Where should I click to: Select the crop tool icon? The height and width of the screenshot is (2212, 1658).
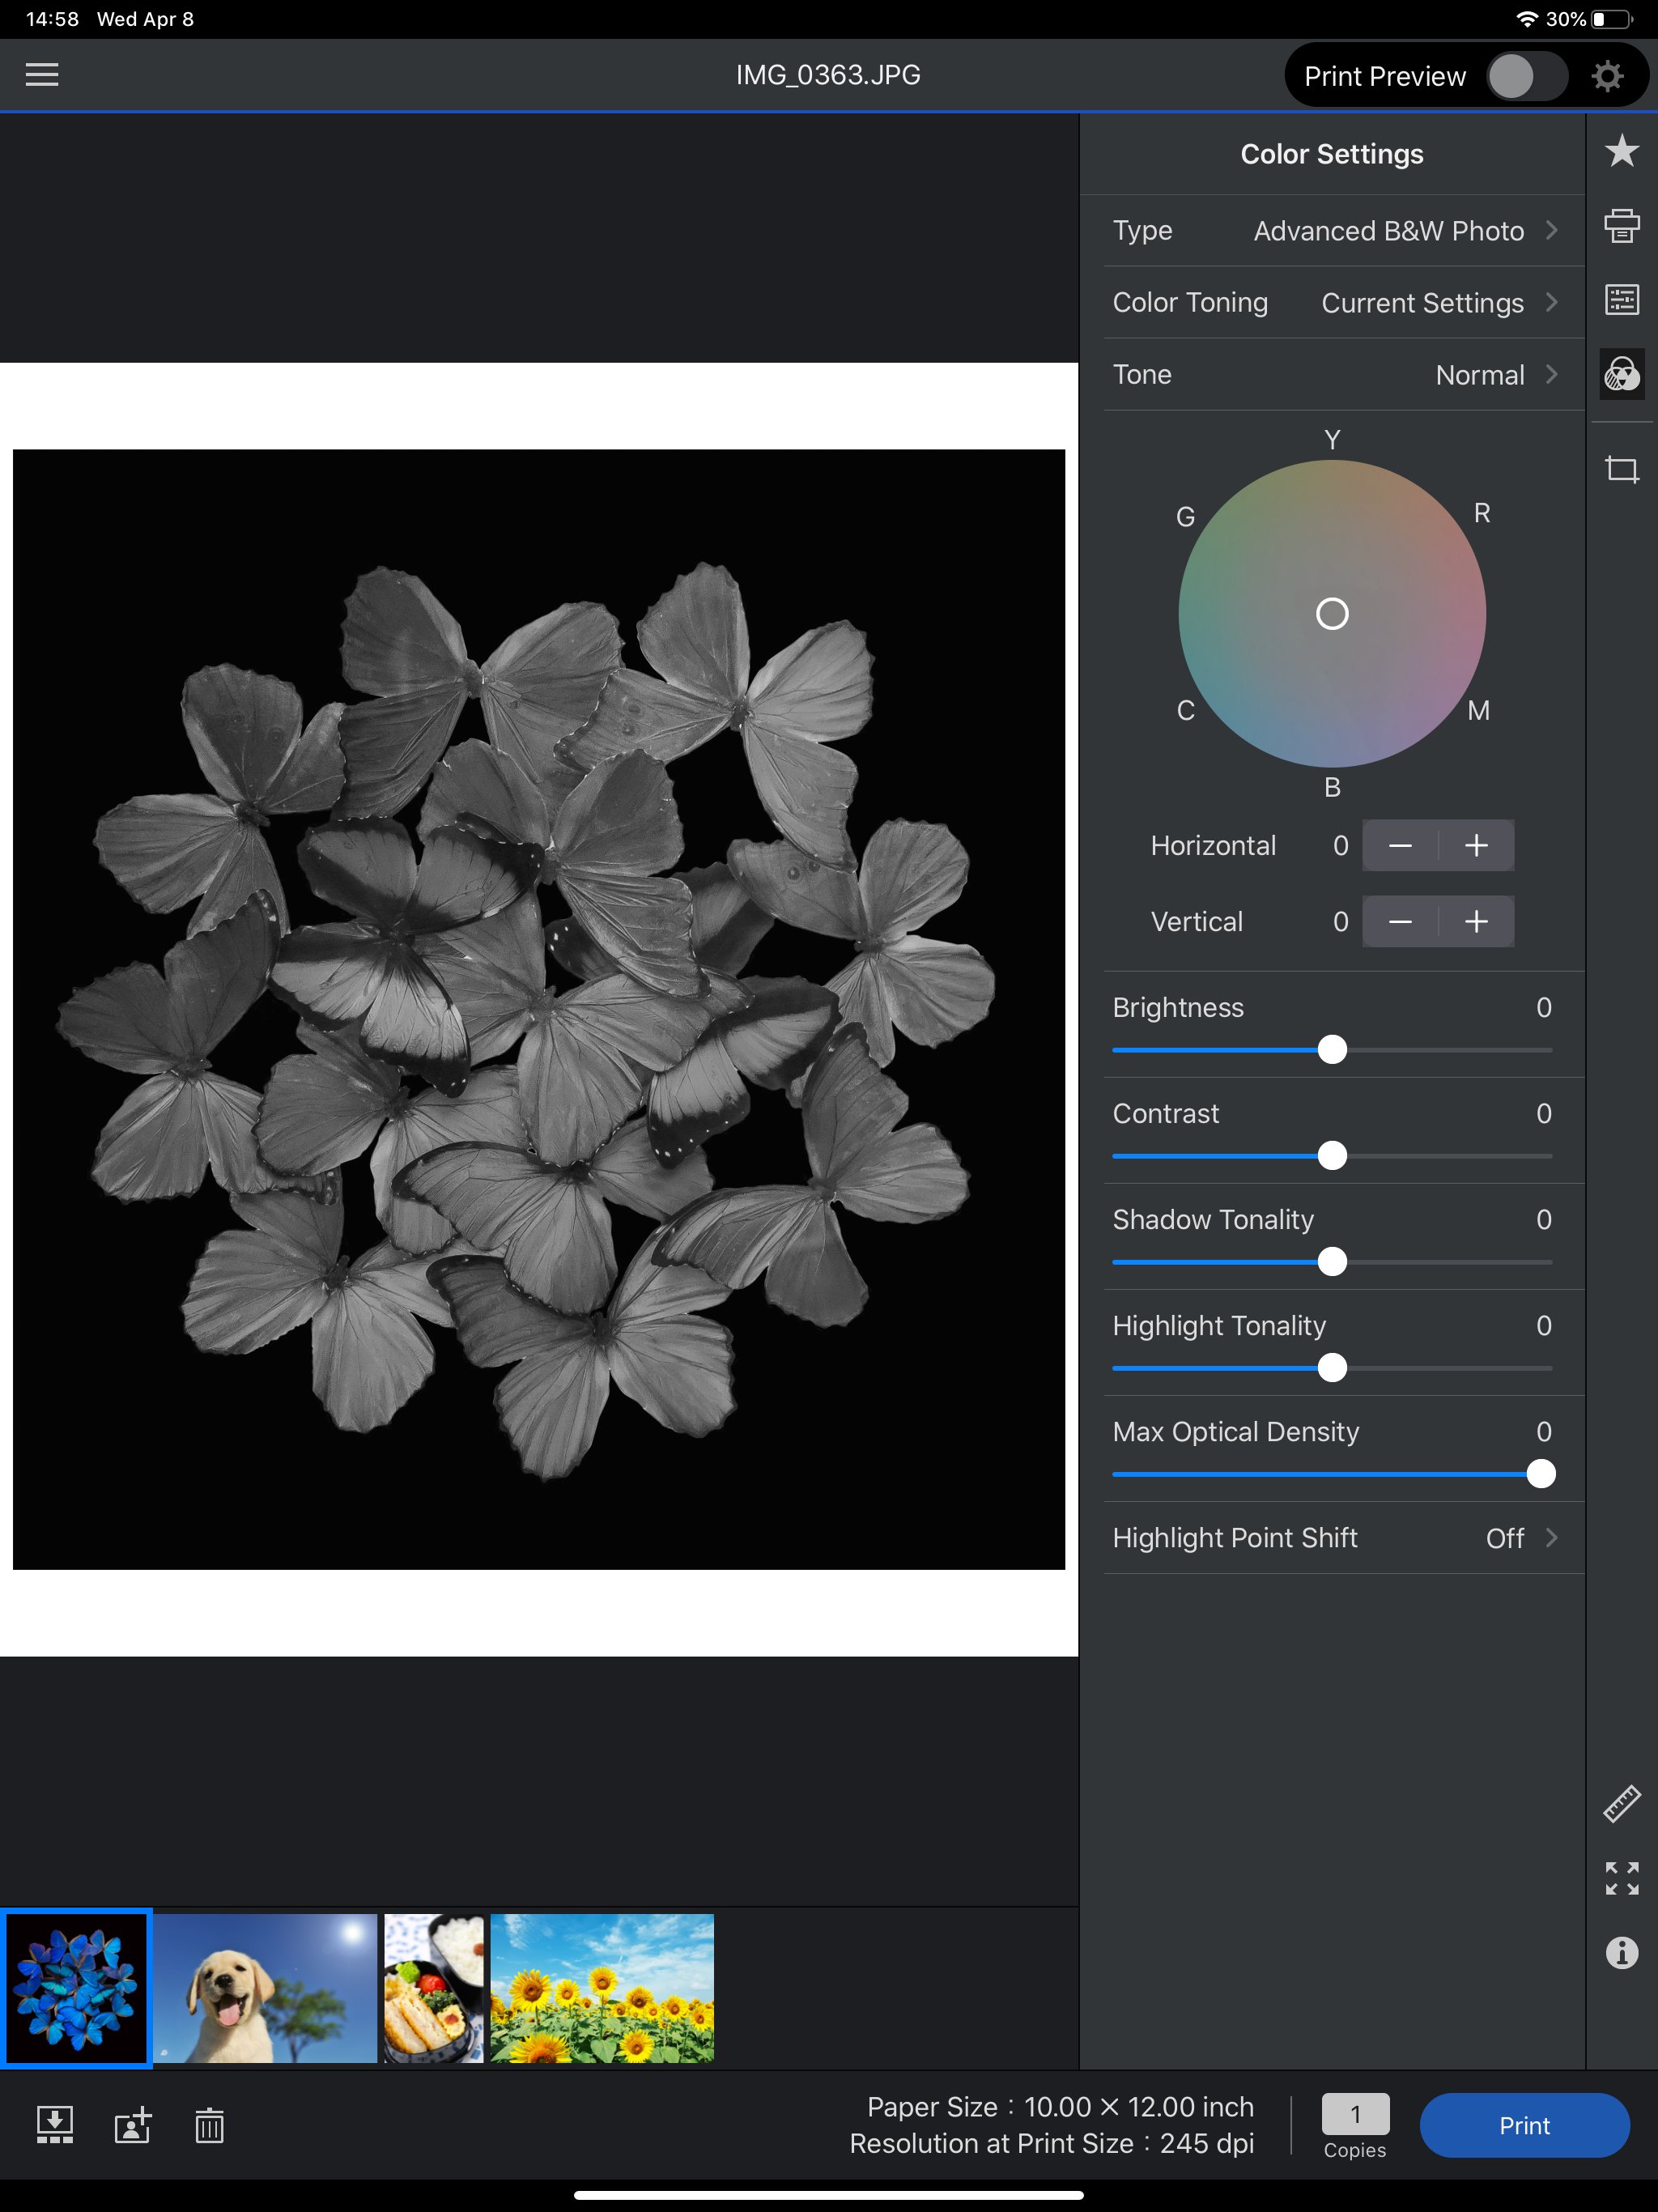coord(1621,469)
